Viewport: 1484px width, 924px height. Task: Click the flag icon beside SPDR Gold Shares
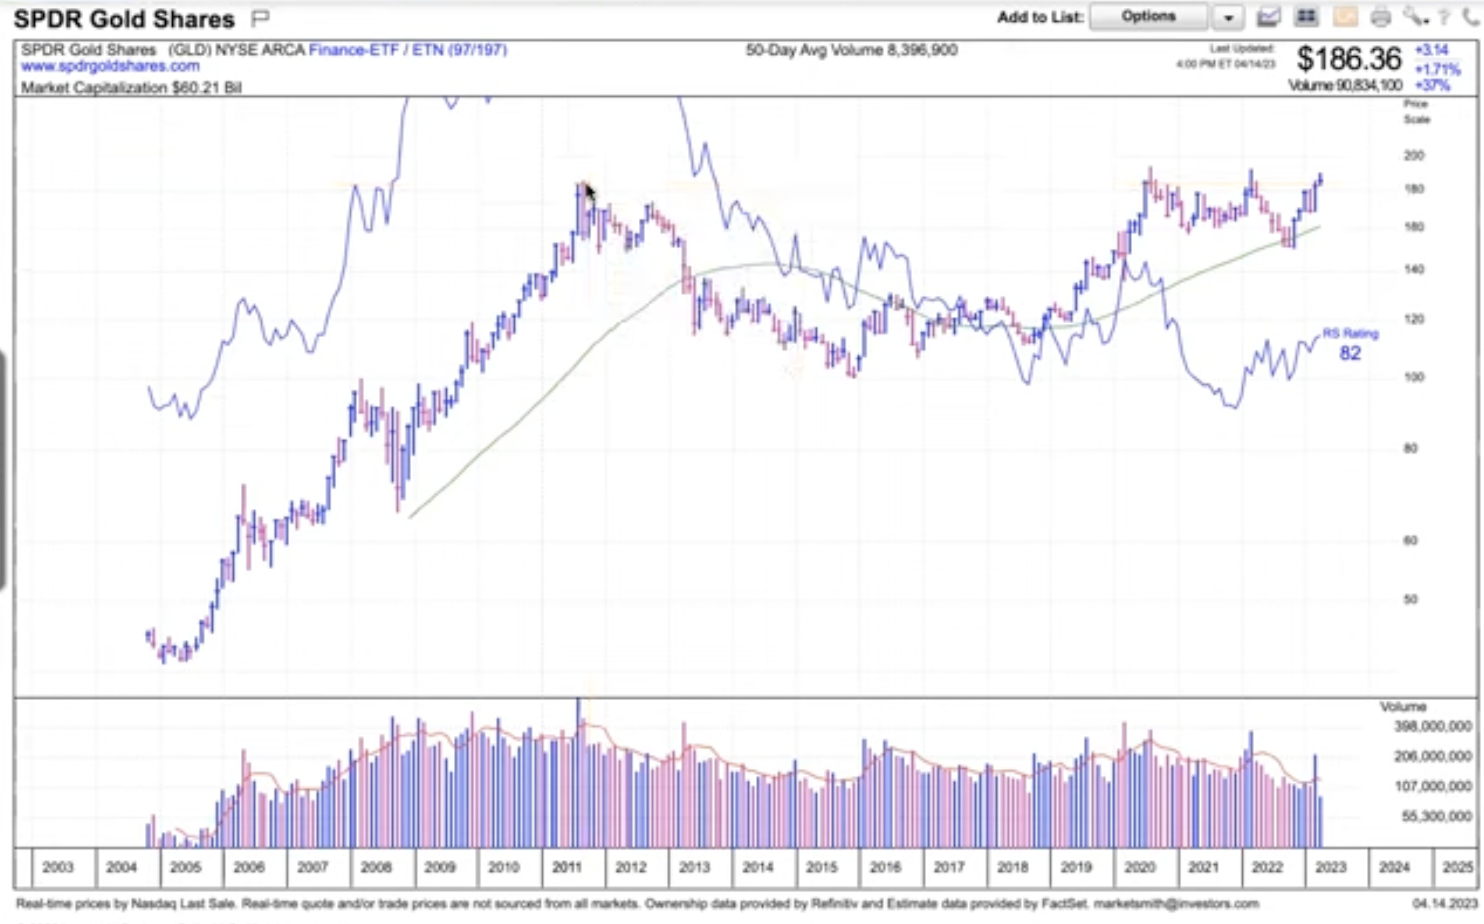coord(261,18)
